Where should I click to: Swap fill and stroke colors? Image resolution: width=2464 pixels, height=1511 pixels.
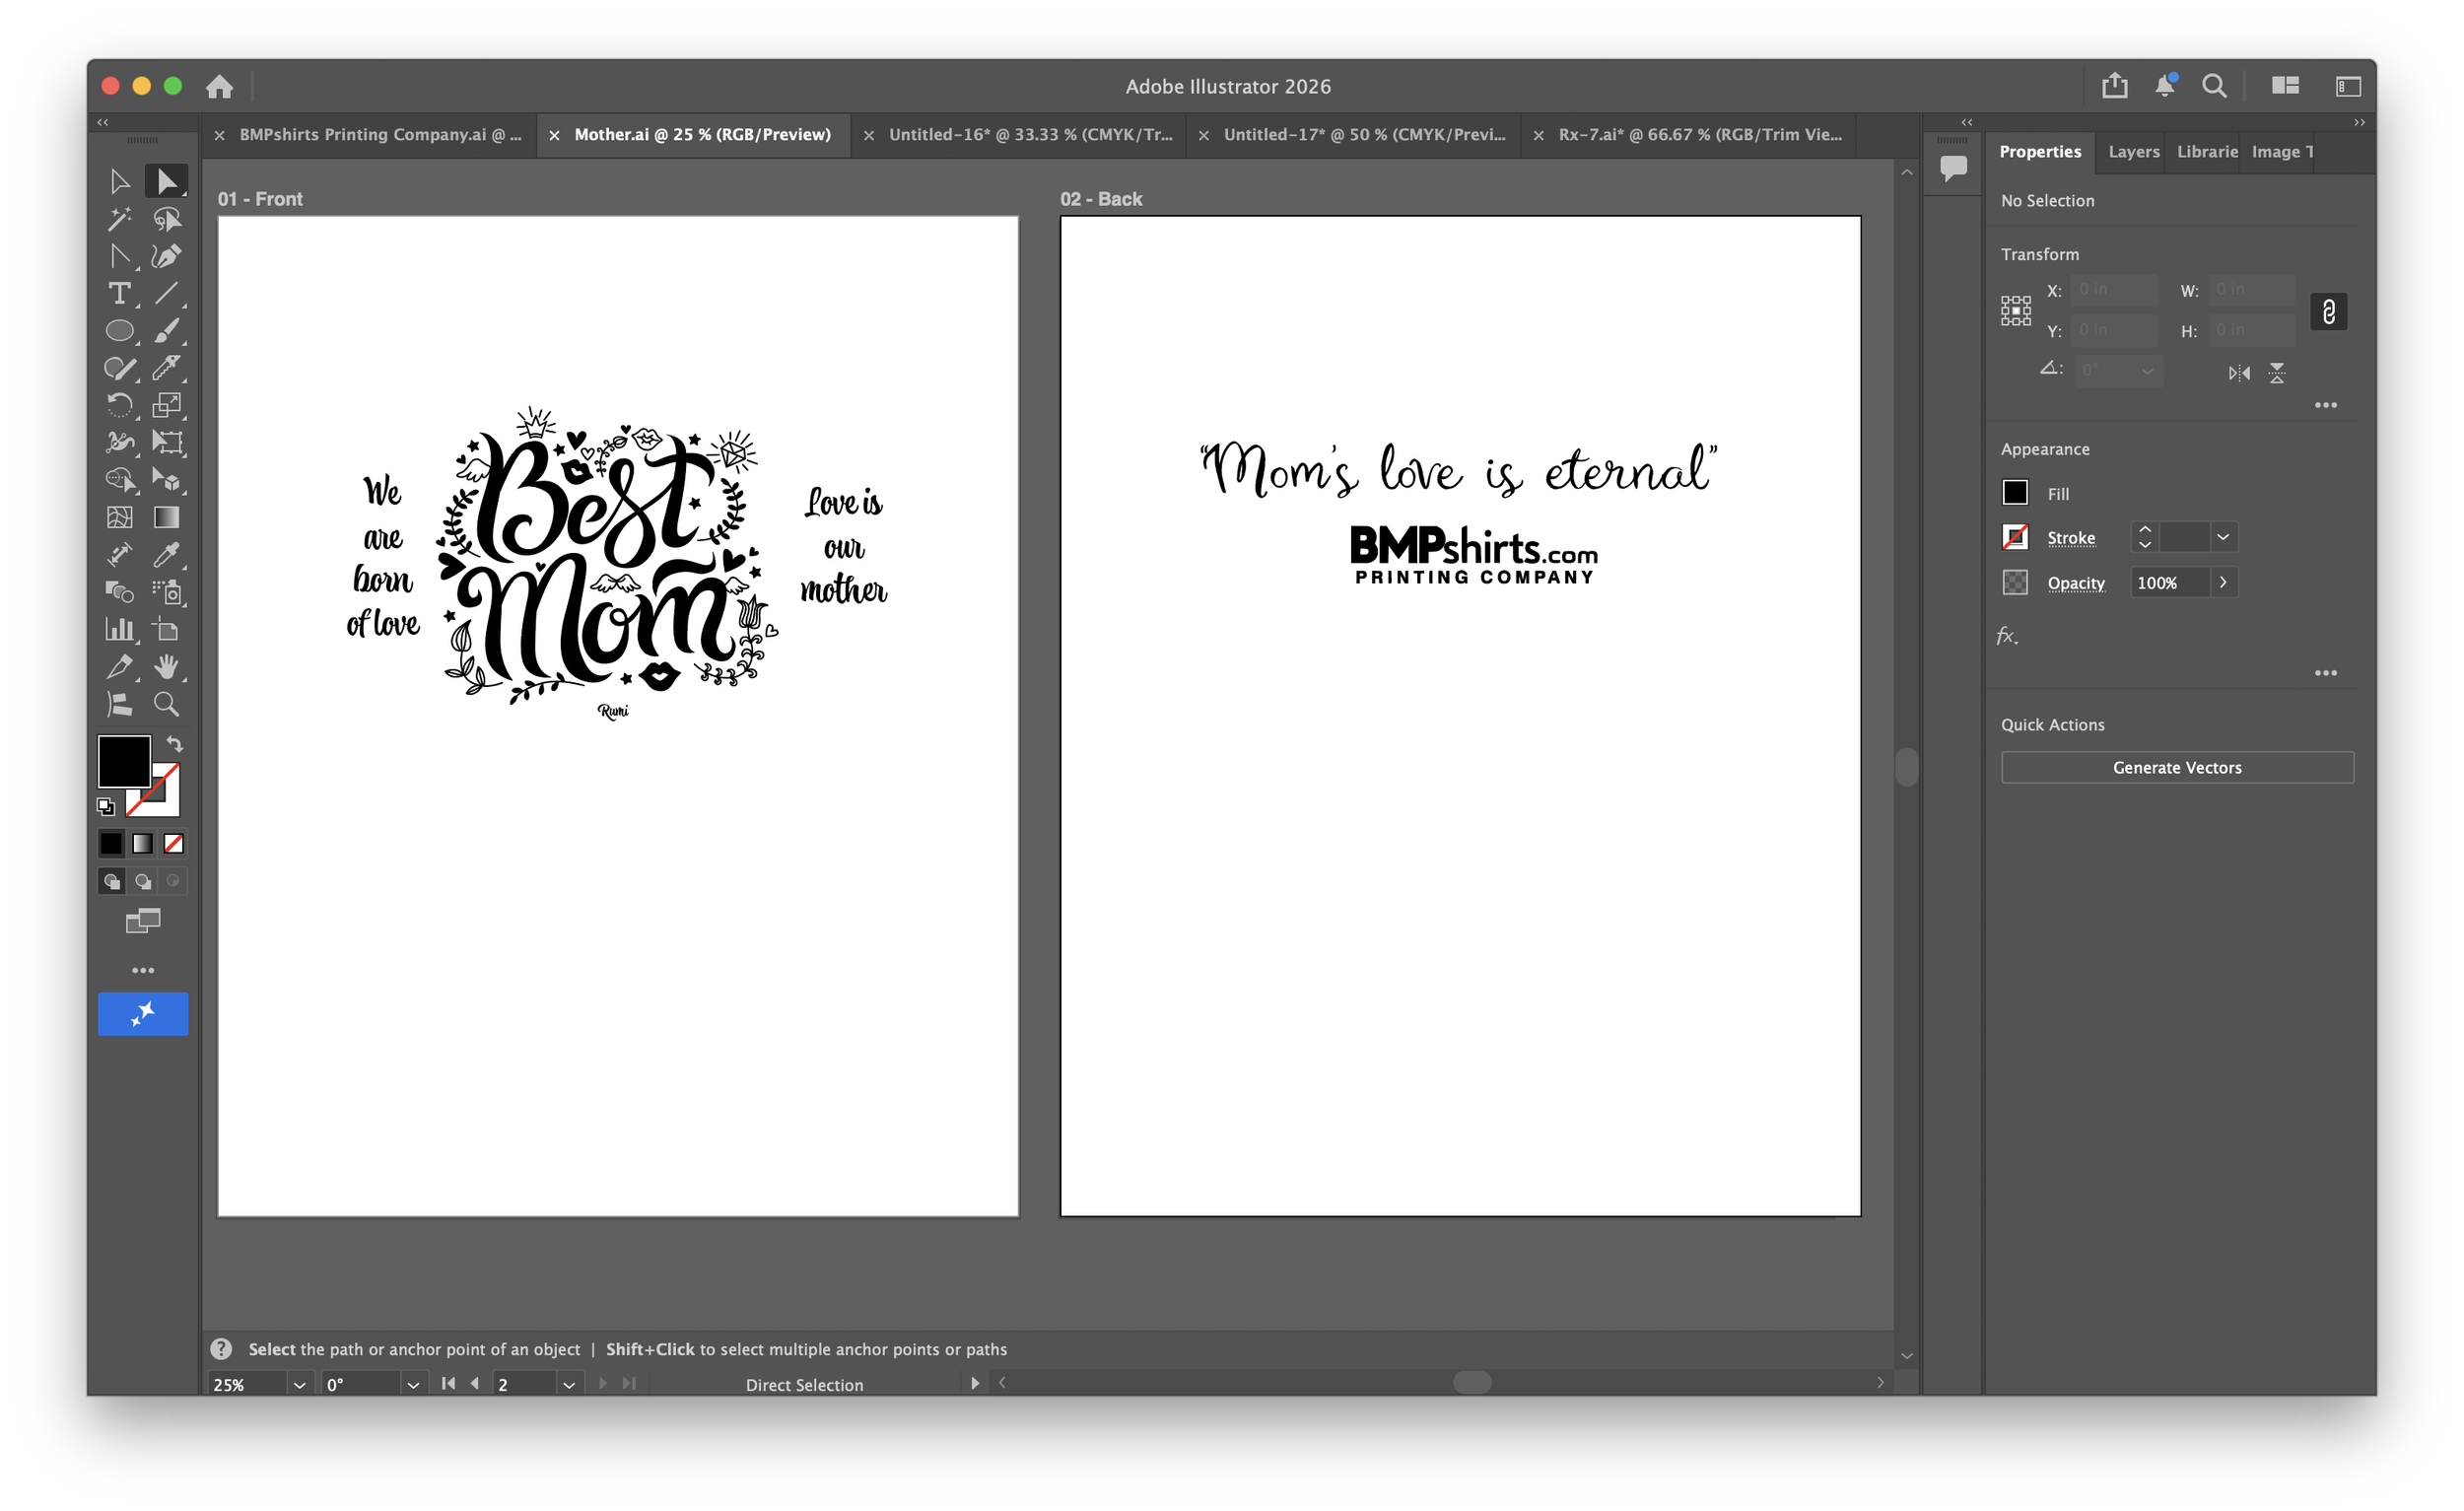tap(174, 744)
